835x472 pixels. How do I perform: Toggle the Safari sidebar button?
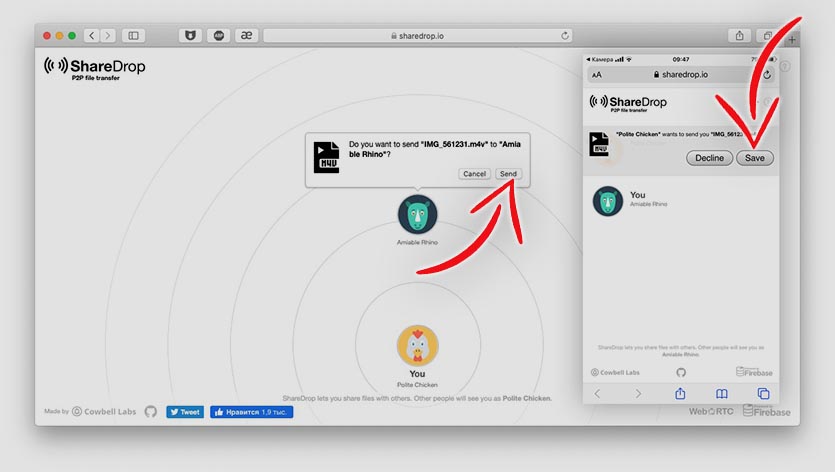[x=133, y=36]
